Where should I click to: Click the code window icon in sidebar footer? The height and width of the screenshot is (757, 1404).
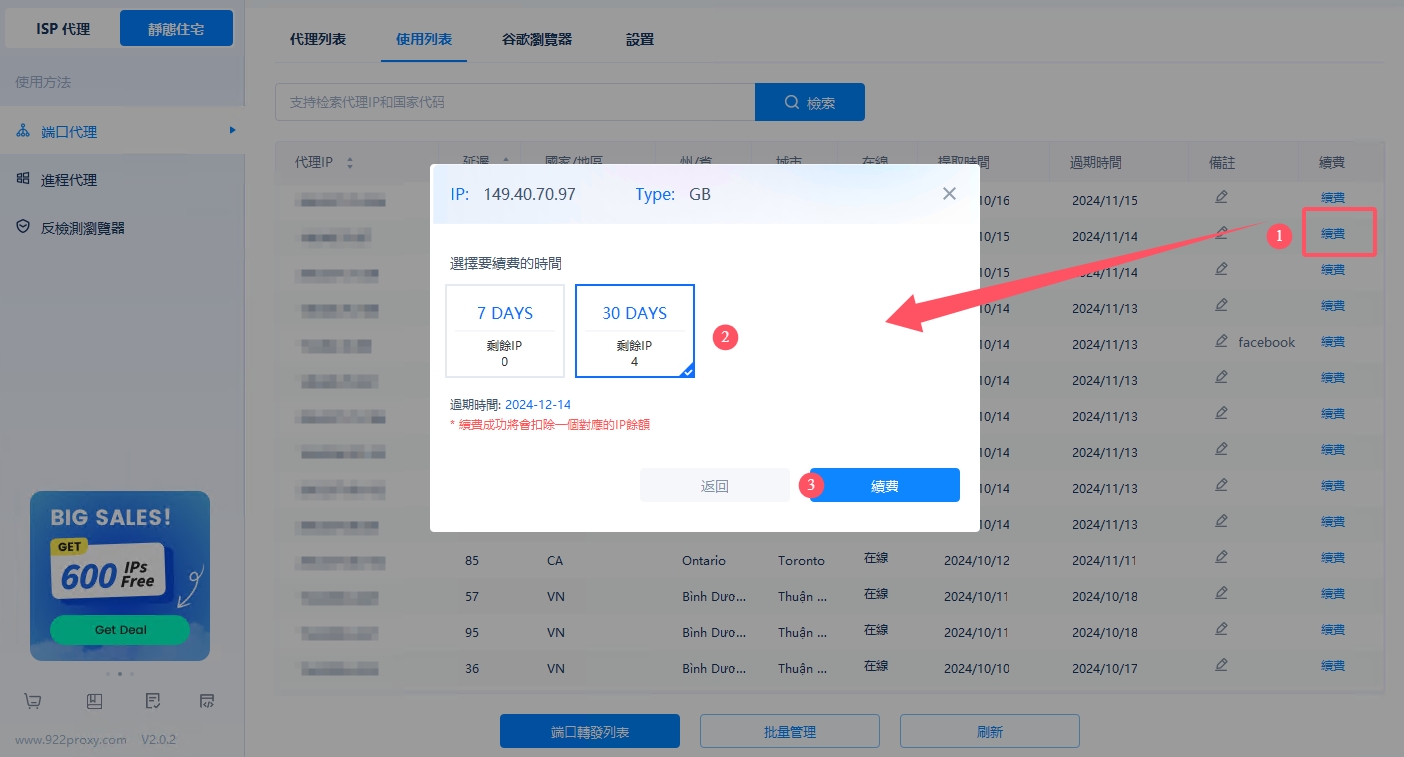point(208,701)
